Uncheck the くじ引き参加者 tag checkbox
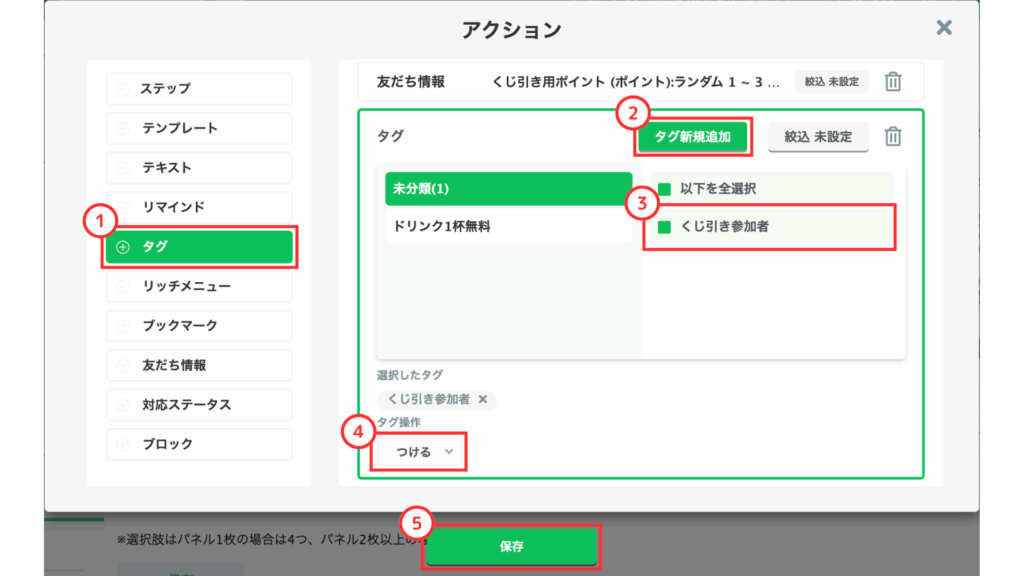Image resolution: width=1024 pixels, height=576 pixels. tap(663, 227)
